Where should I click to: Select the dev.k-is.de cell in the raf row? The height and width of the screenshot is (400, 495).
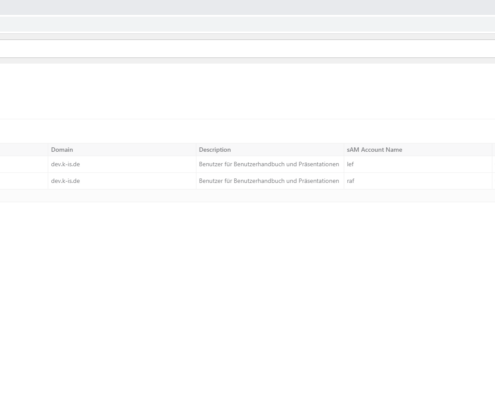pyautogui.click(x=65, y=181)
